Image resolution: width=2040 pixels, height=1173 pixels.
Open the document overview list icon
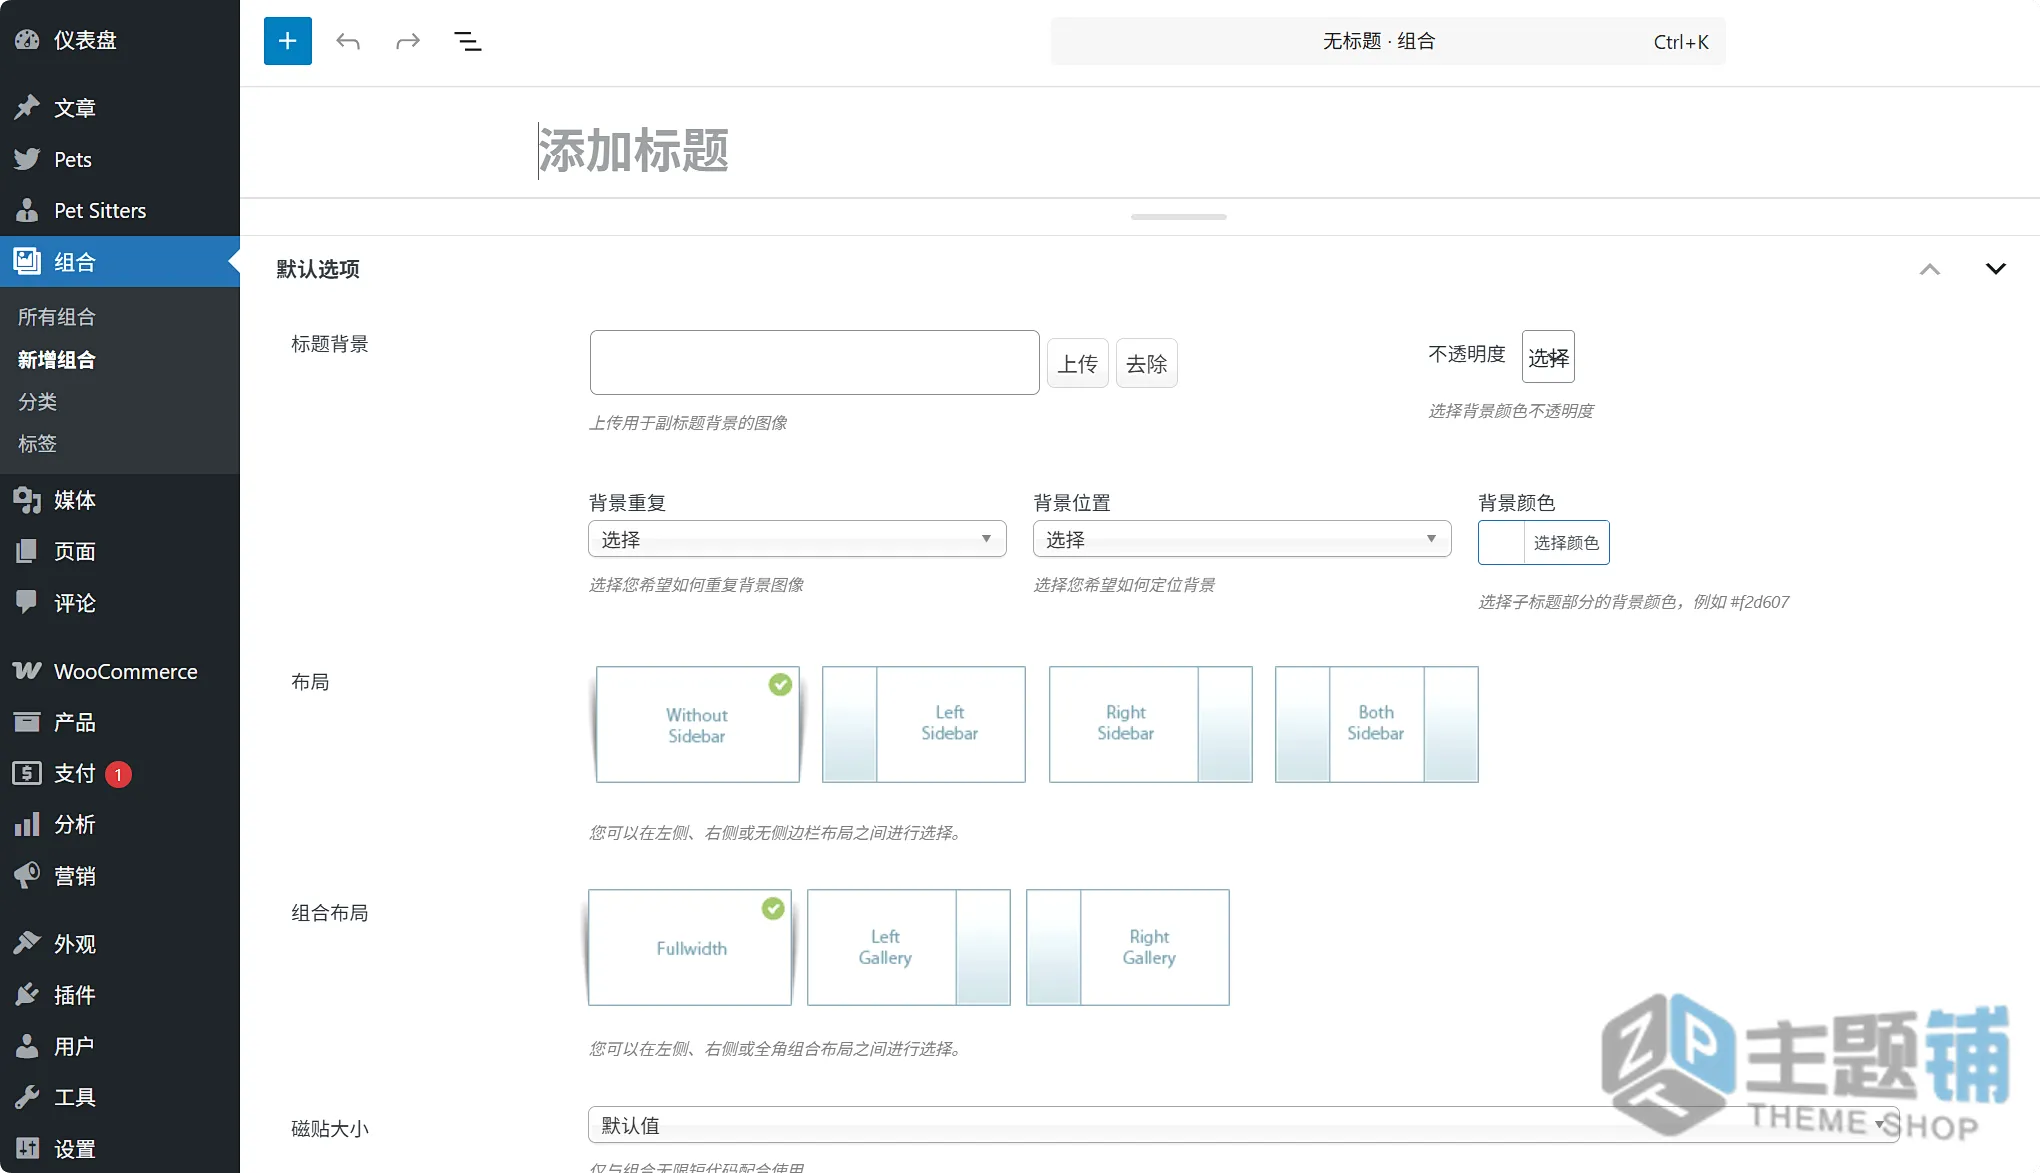pyautogui.click(x=468, y=41)
